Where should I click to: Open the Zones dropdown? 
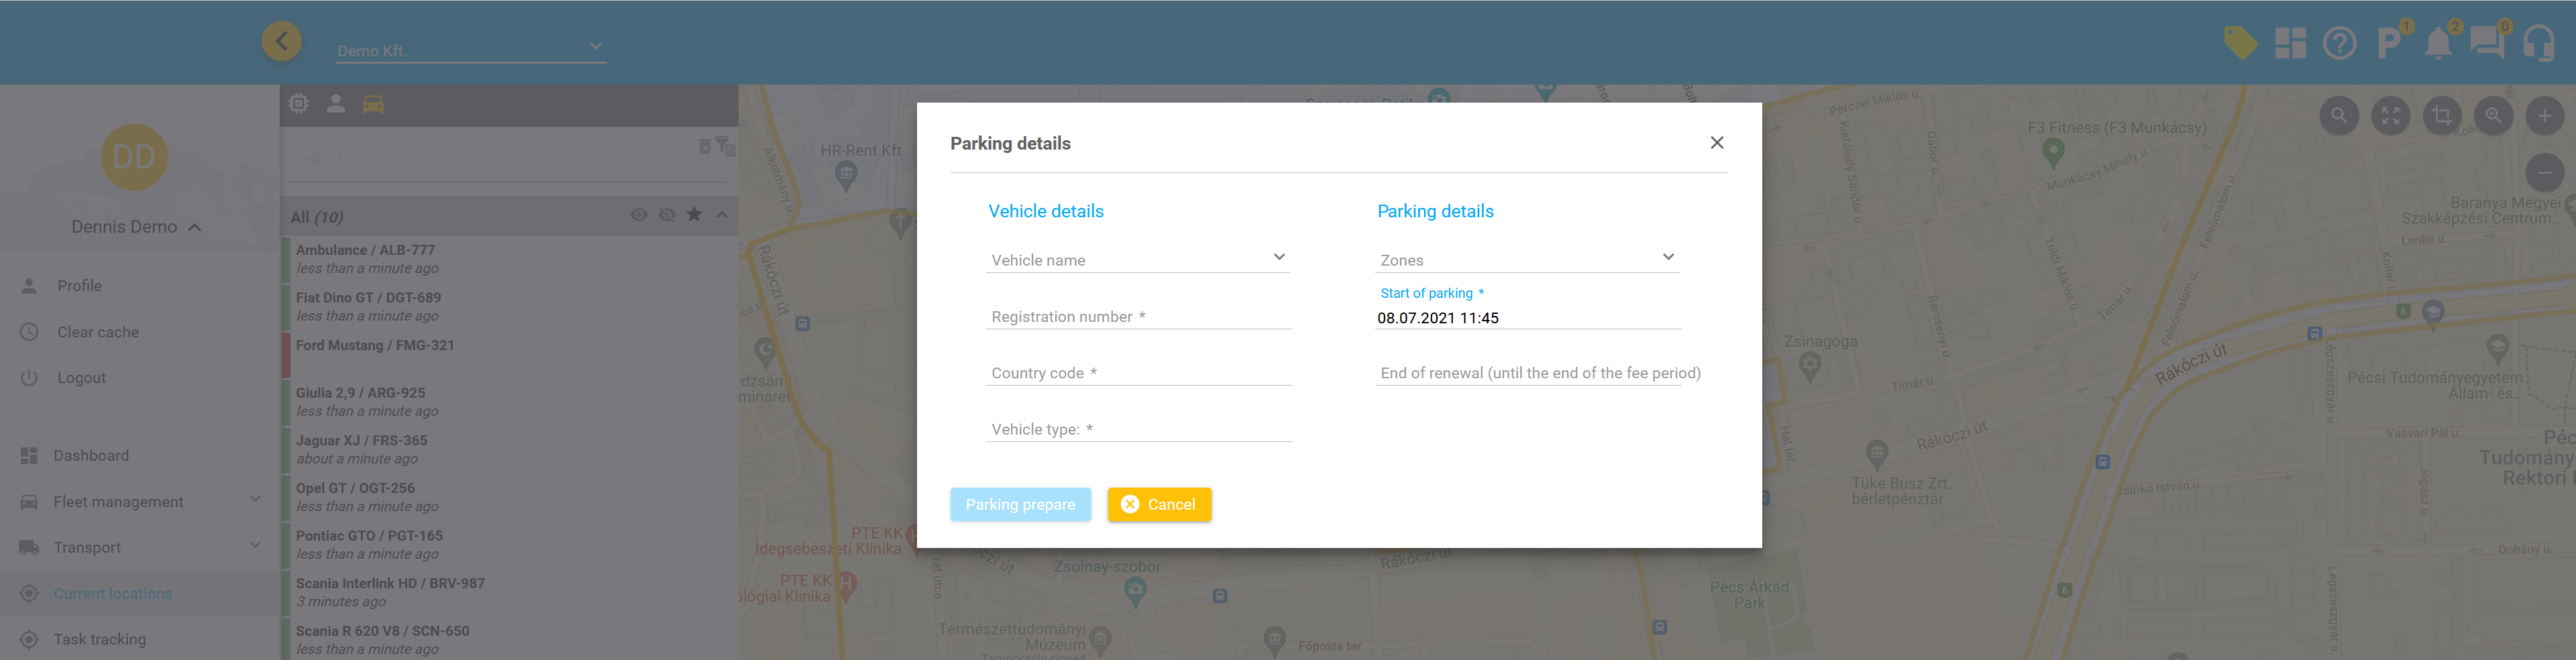point(1526,259)
